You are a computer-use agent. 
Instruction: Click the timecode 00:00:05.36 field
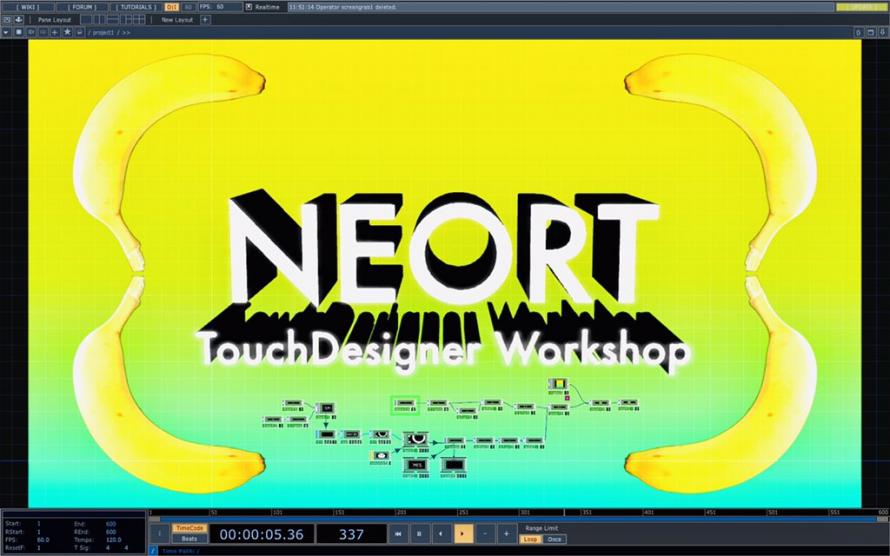(262, 534)
